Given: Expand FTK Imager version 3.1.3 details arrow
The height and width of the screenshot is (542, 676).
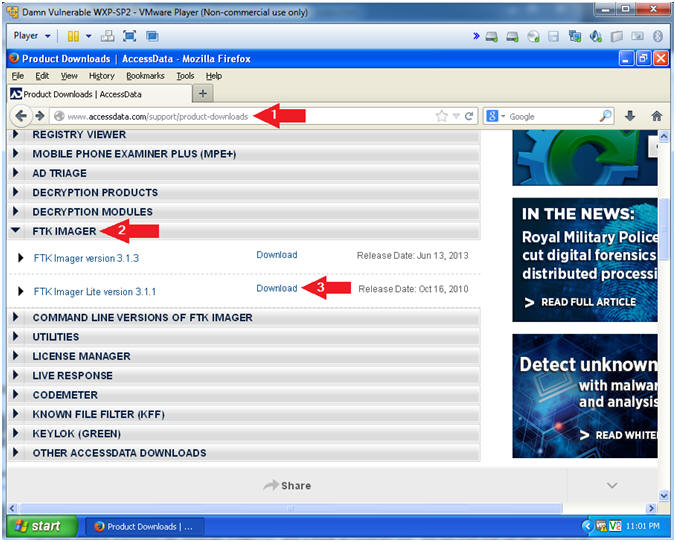Looking at the screenshot, I should (20, 258).
